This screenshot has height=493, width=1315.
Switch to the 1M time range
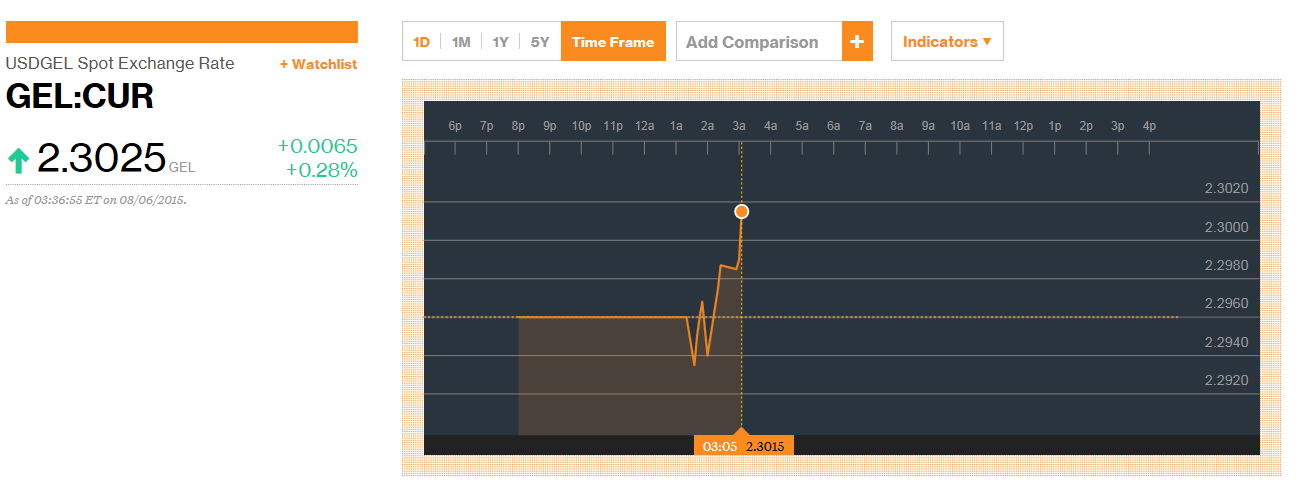(461, 42)
